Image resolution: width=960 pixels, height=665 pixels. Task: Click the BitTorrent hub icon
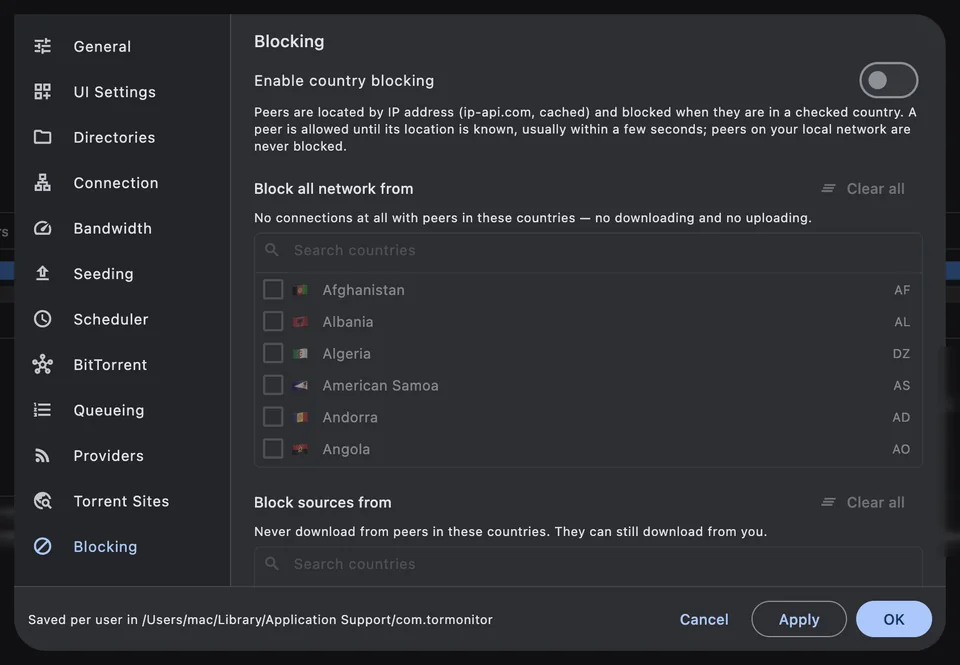click(x=42, y=364)
